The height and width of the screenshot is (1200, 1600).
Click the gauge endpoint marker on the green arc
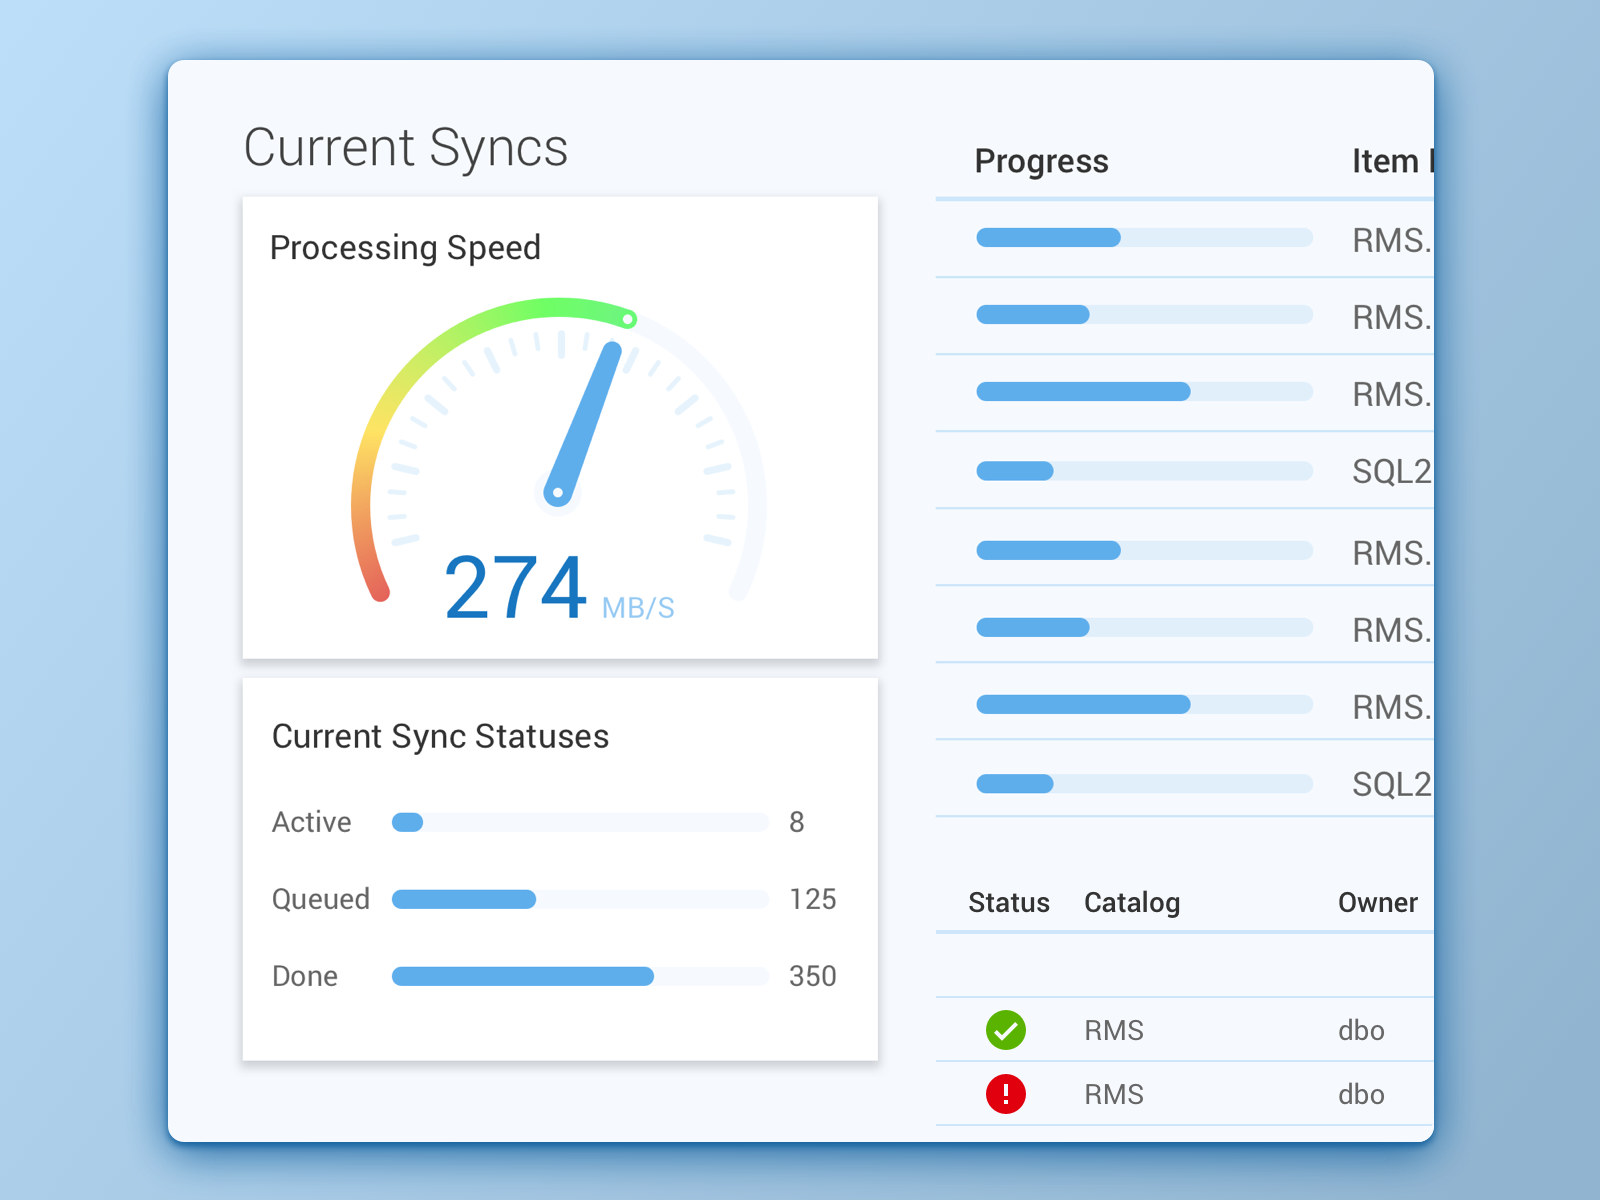click(630, 320)
